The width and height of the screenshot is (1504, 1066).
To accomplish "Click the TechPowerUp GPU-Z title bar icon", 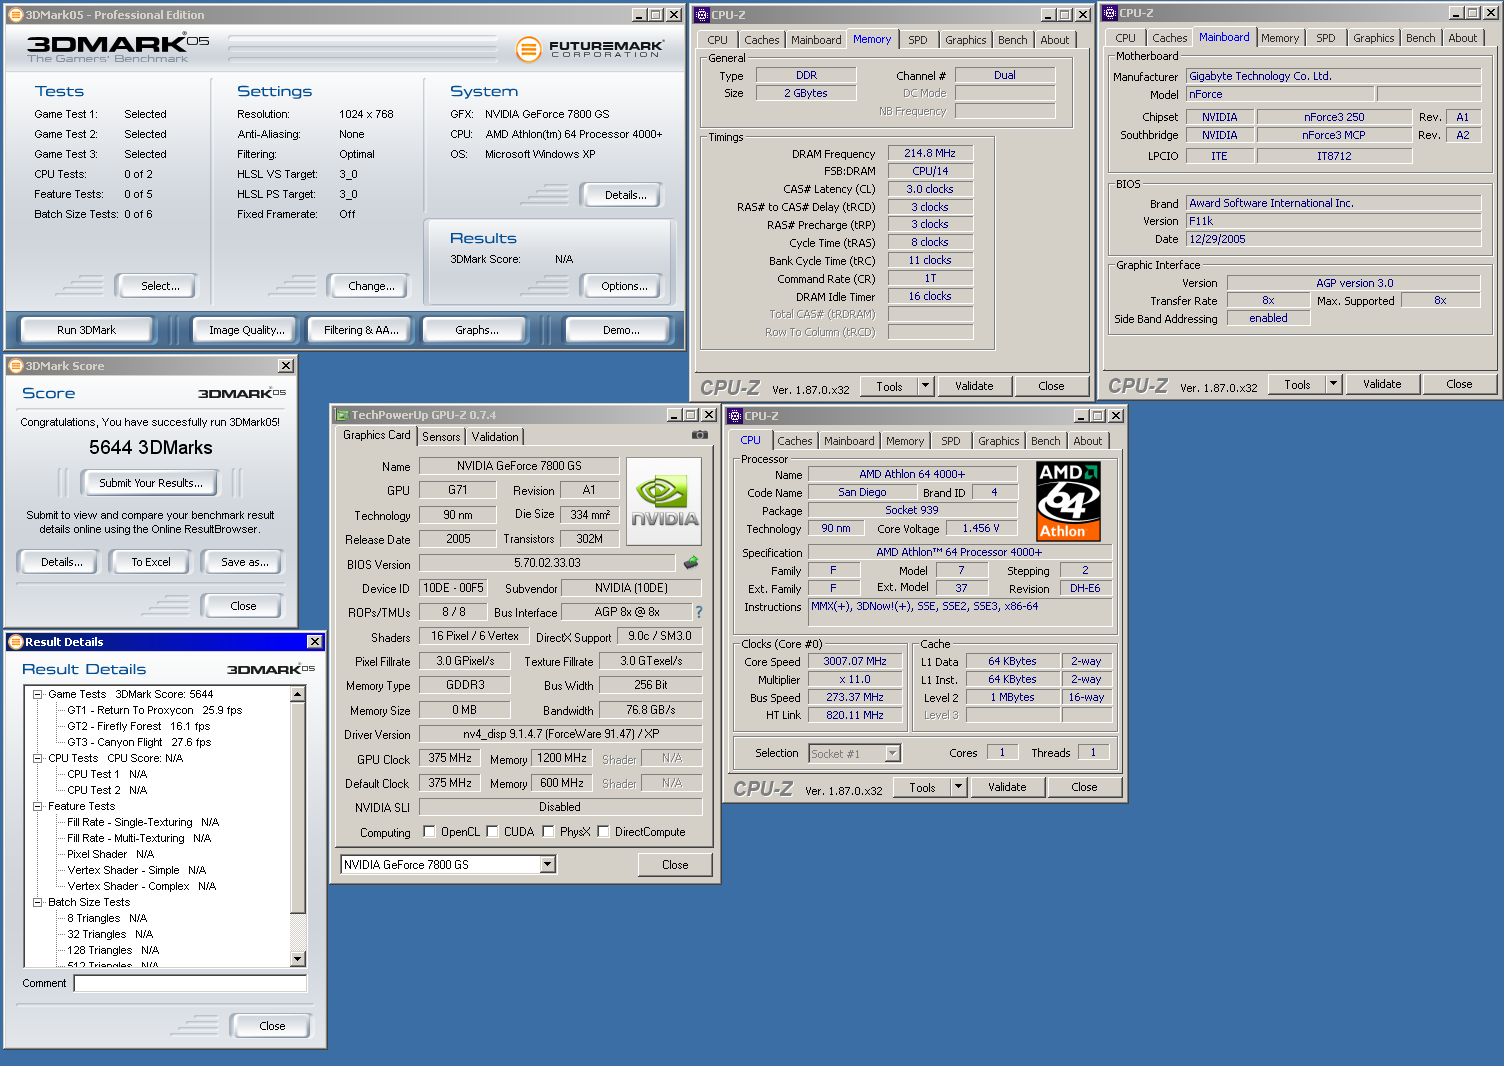I will (x=343, y=415).
